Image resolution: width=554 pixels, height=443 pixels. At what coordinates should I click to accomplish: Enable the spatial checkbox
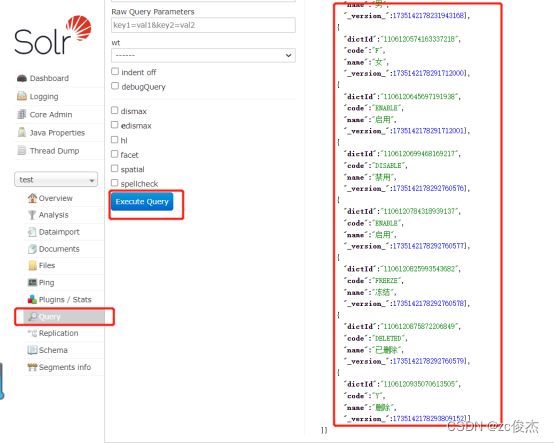click(x=114, y=169)
